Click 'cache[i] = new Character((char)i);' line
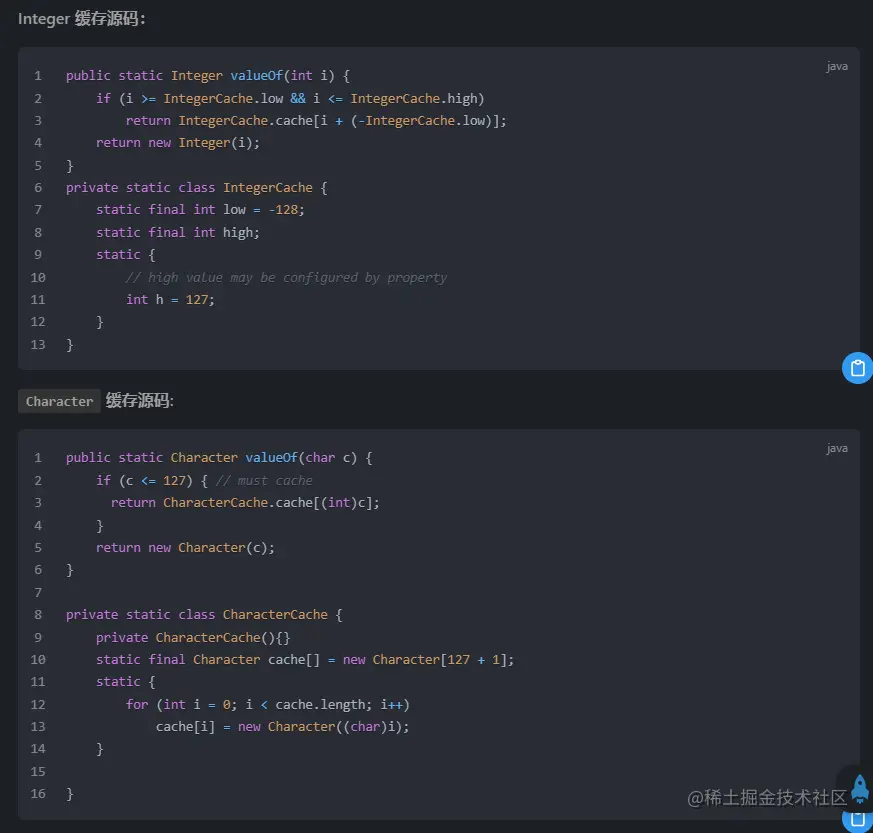 [x=282, y=727]
